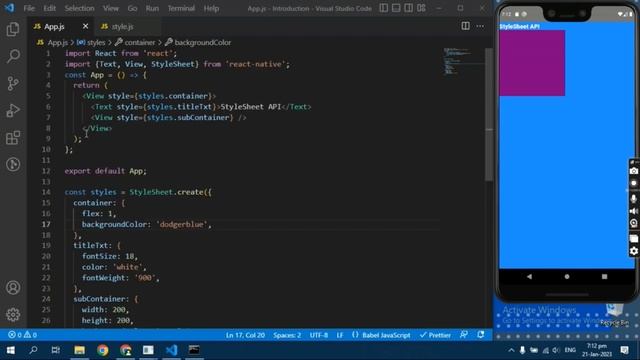Click the VS Code logo icon
Image resolution: width=640 pixels, height=360 pixels.
point(9,8)
